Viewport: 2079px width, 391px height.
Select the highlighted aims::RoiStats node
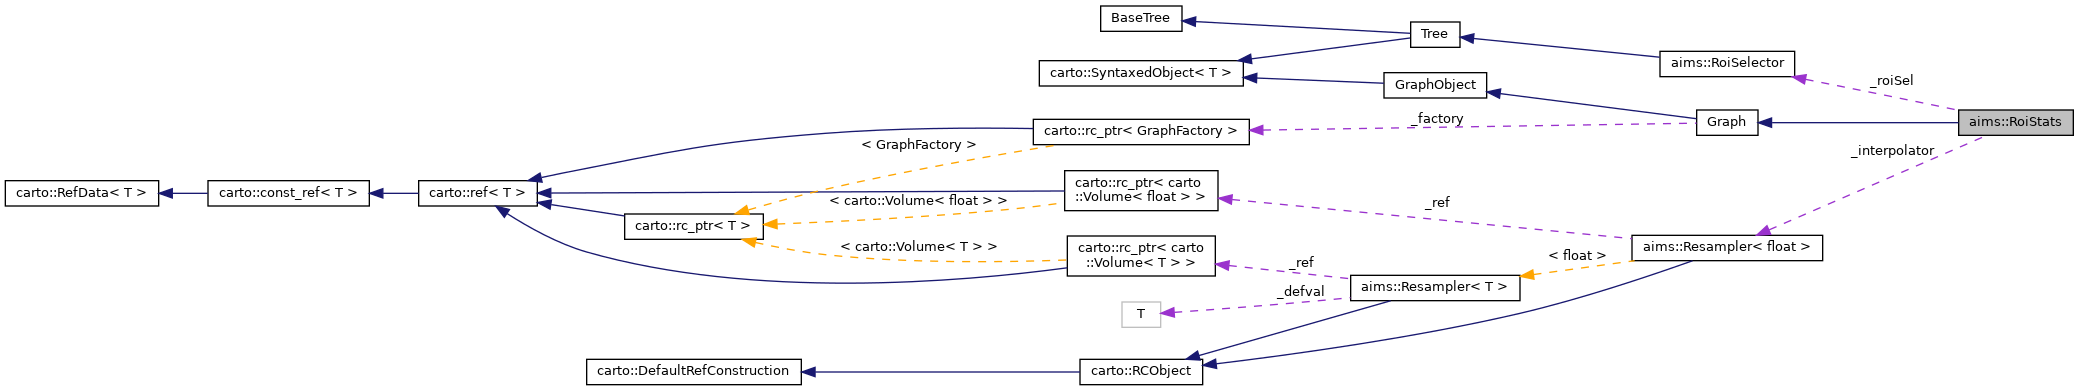(x=2015, y=122)
